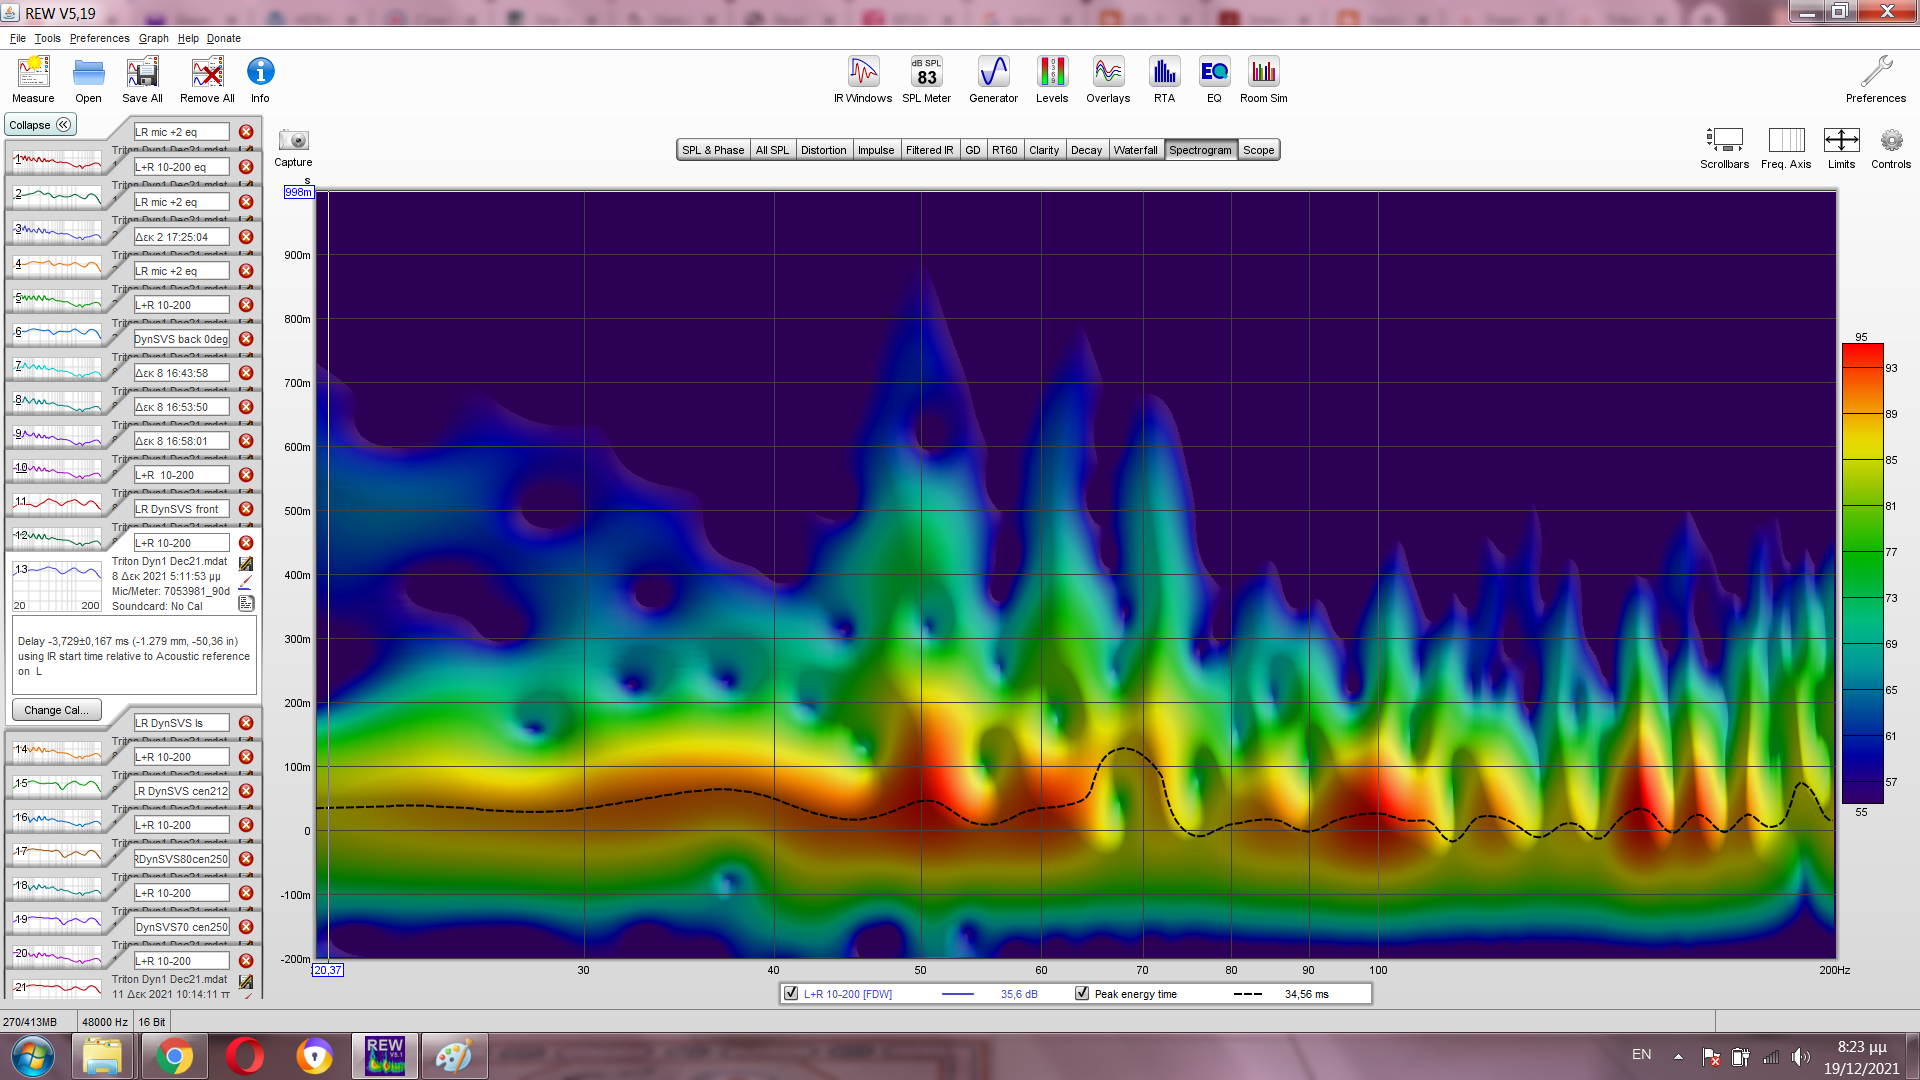This screenshot has height=1080, width=1920.
Task: Toggle the L+R 10-200 [FDW] trace checkbox
Action: coord(791,993)
